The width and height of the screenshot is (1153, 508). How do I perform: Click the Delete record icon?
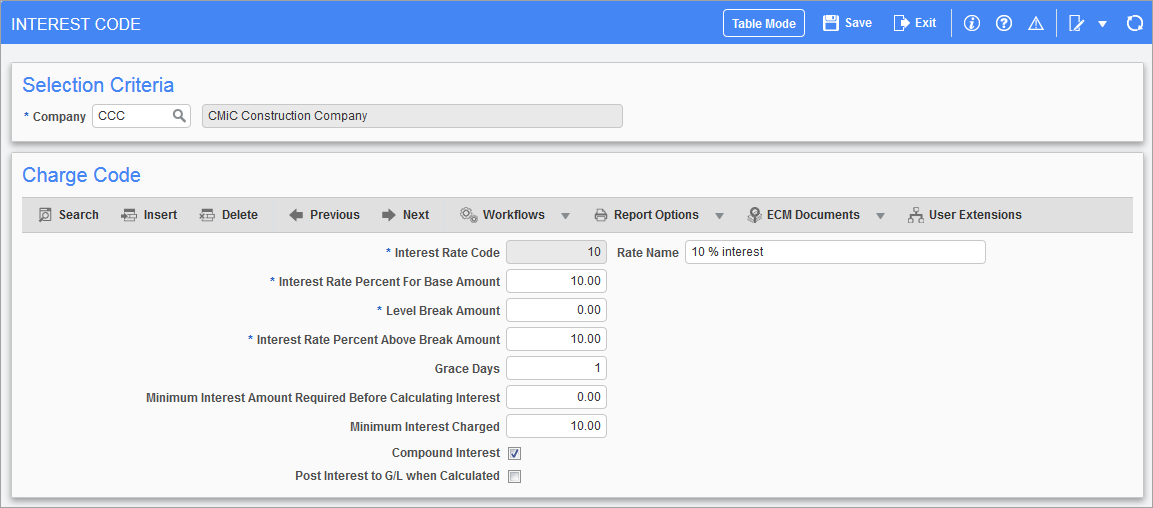coord(207,215)
